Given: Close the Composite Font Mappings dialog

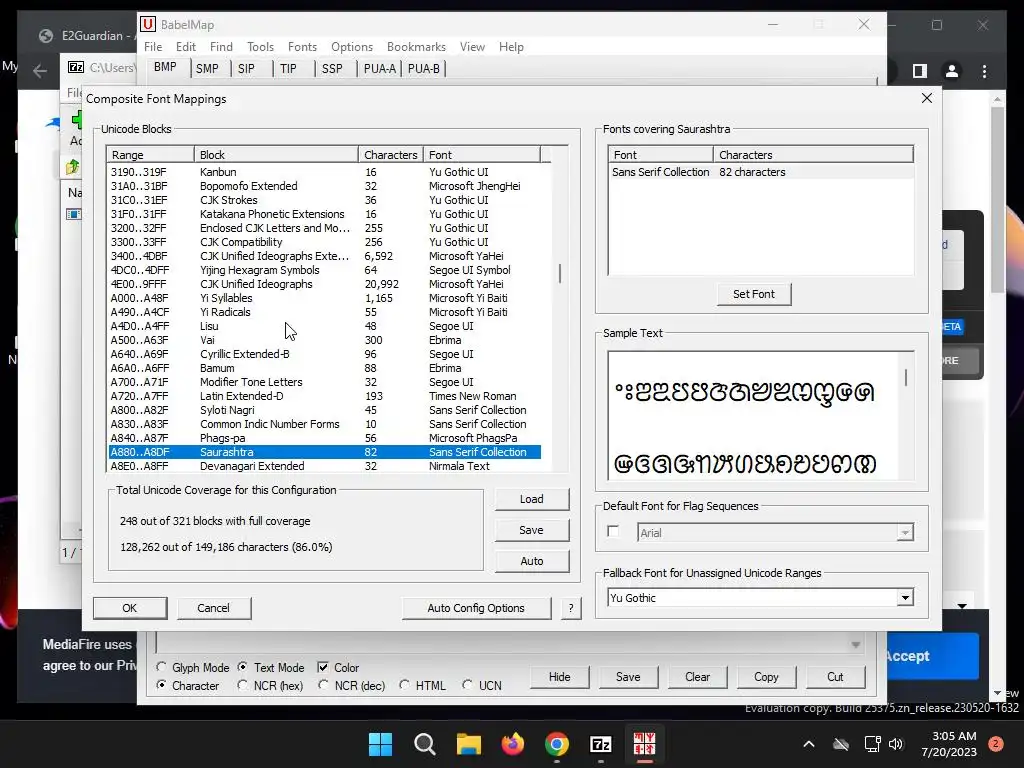Looking at the screenshot, I should point(927,98).
